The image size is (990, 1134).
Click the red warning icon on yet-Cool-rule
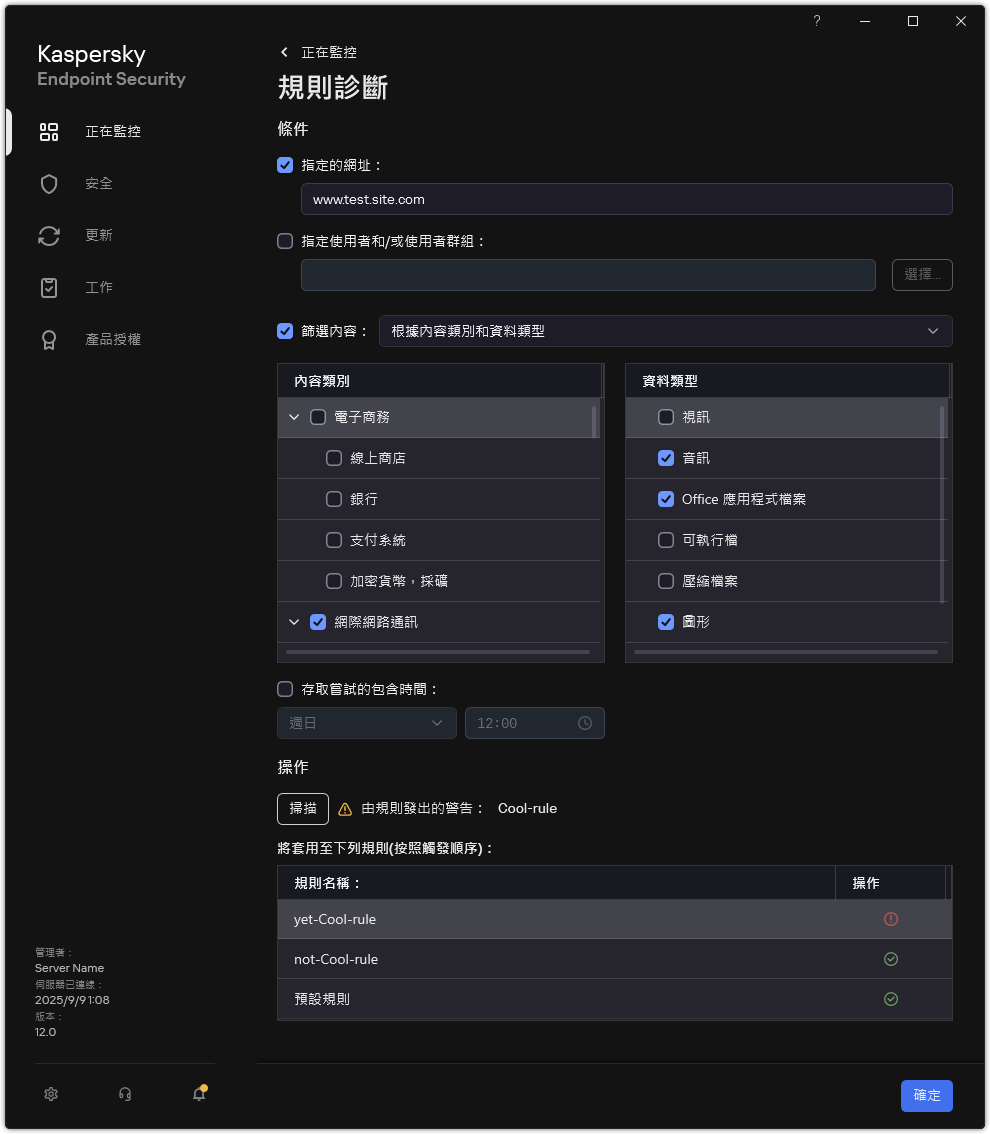(890, 918)
